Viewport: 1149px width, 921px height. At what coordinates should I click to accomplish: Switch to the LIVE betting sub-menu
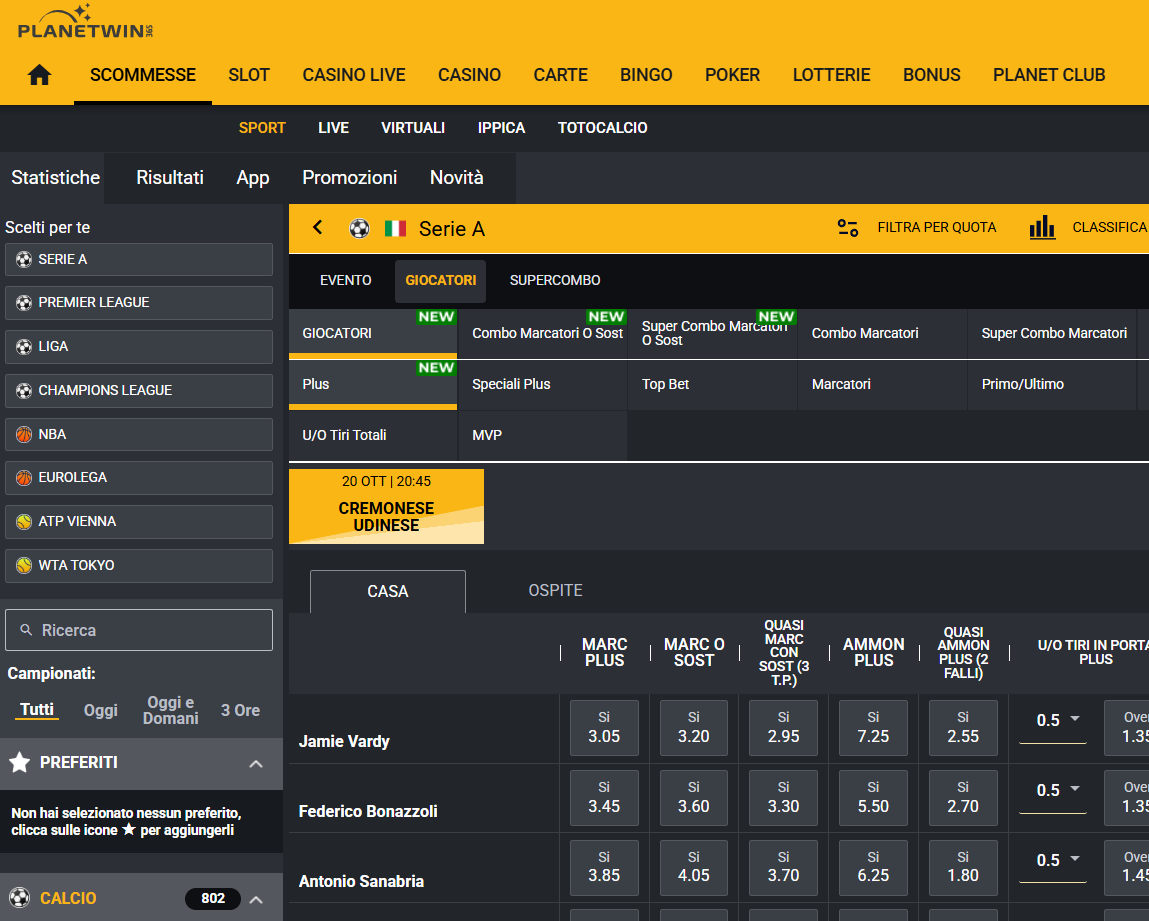tap(333, 127)
